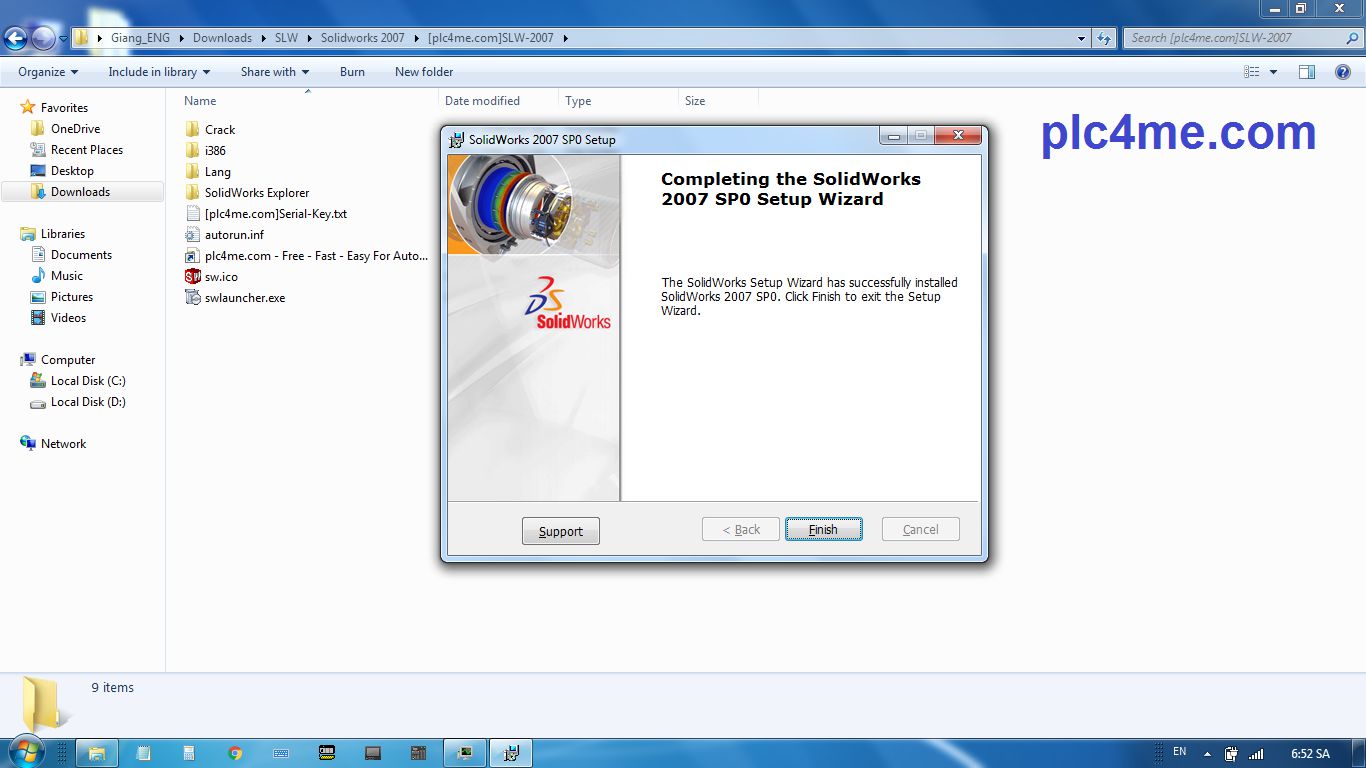Expand the Share with dropdown

tap(274, 72)
